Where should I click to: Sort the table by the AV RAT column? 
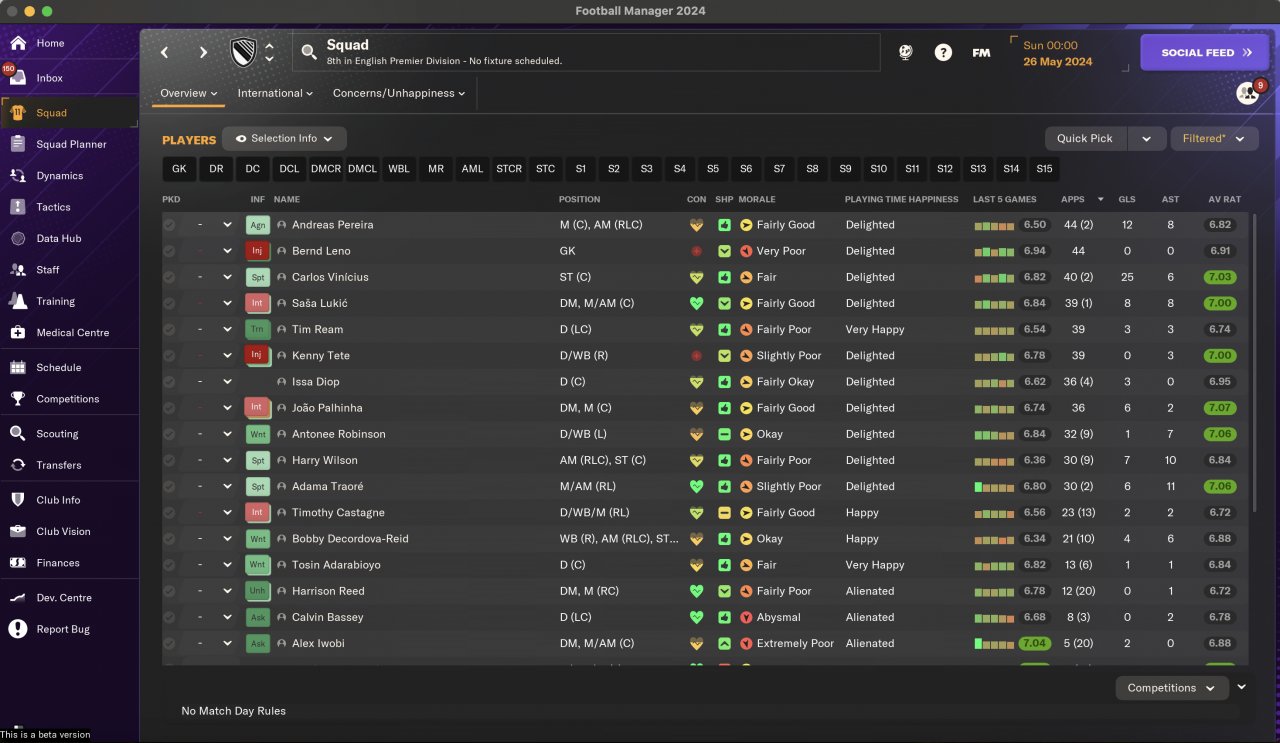[x=1224, y=199]
